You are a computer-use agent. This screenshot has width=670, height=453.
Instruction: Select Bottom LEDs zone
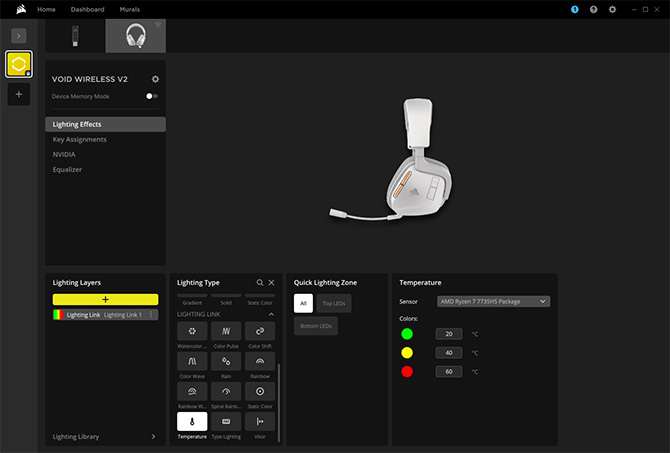pyautogui.click(x=316, y=326)
